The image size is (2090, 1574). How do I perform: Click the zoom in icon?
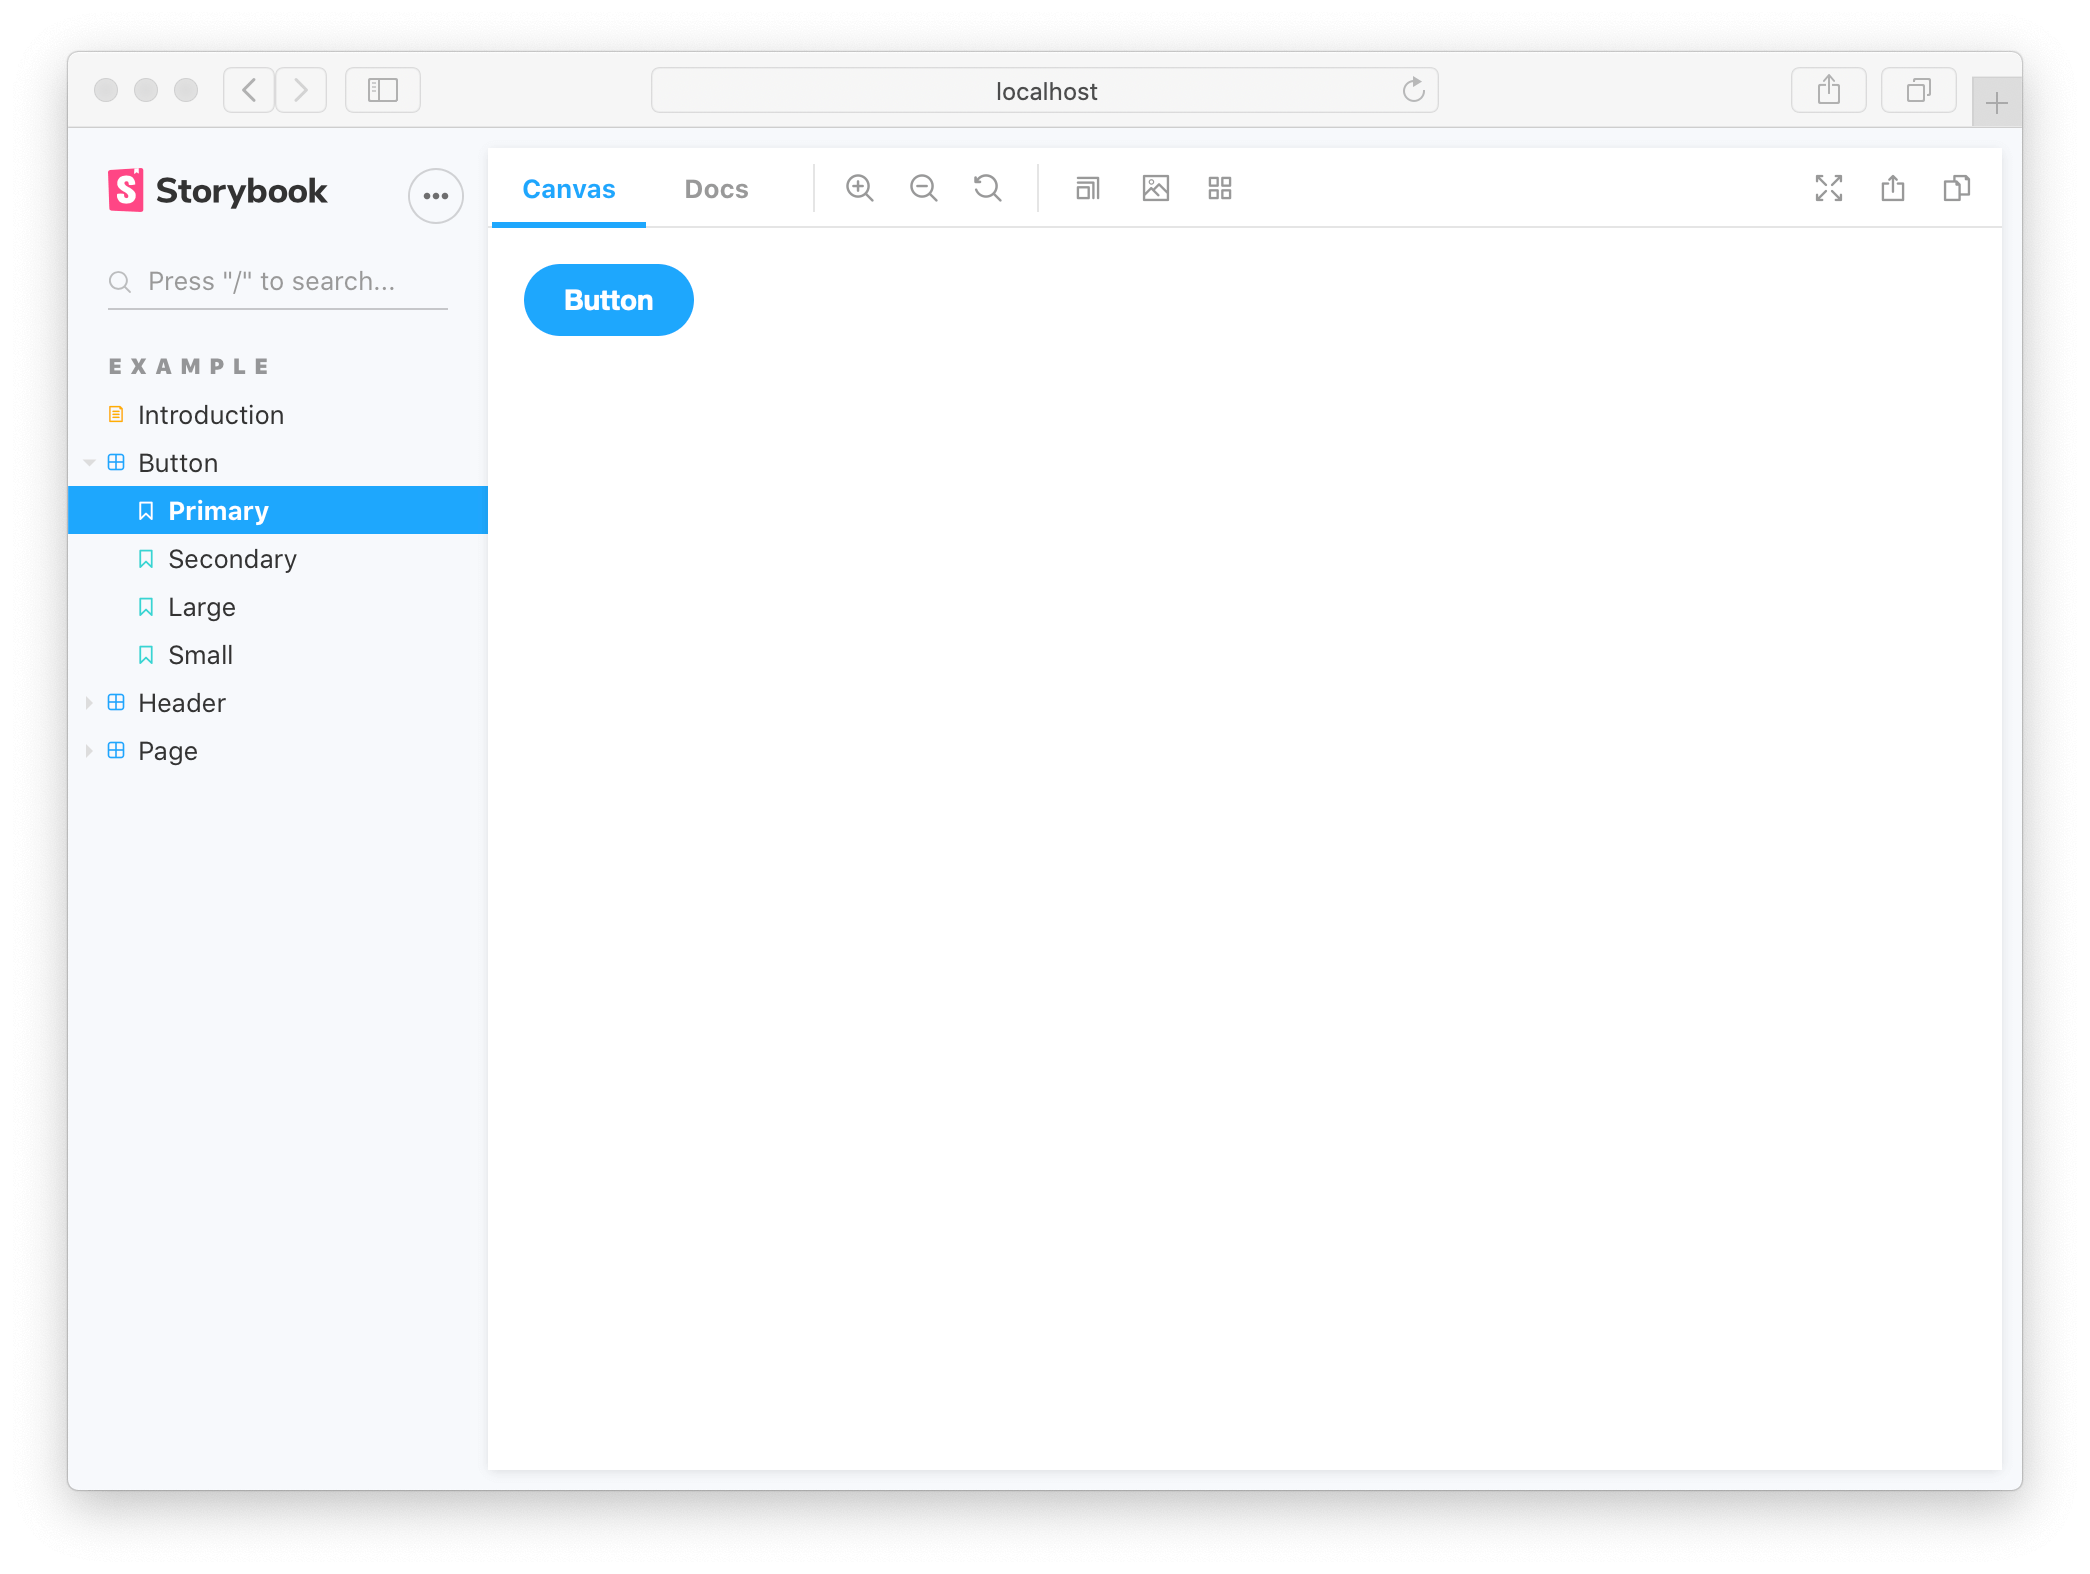coord(861,187)
